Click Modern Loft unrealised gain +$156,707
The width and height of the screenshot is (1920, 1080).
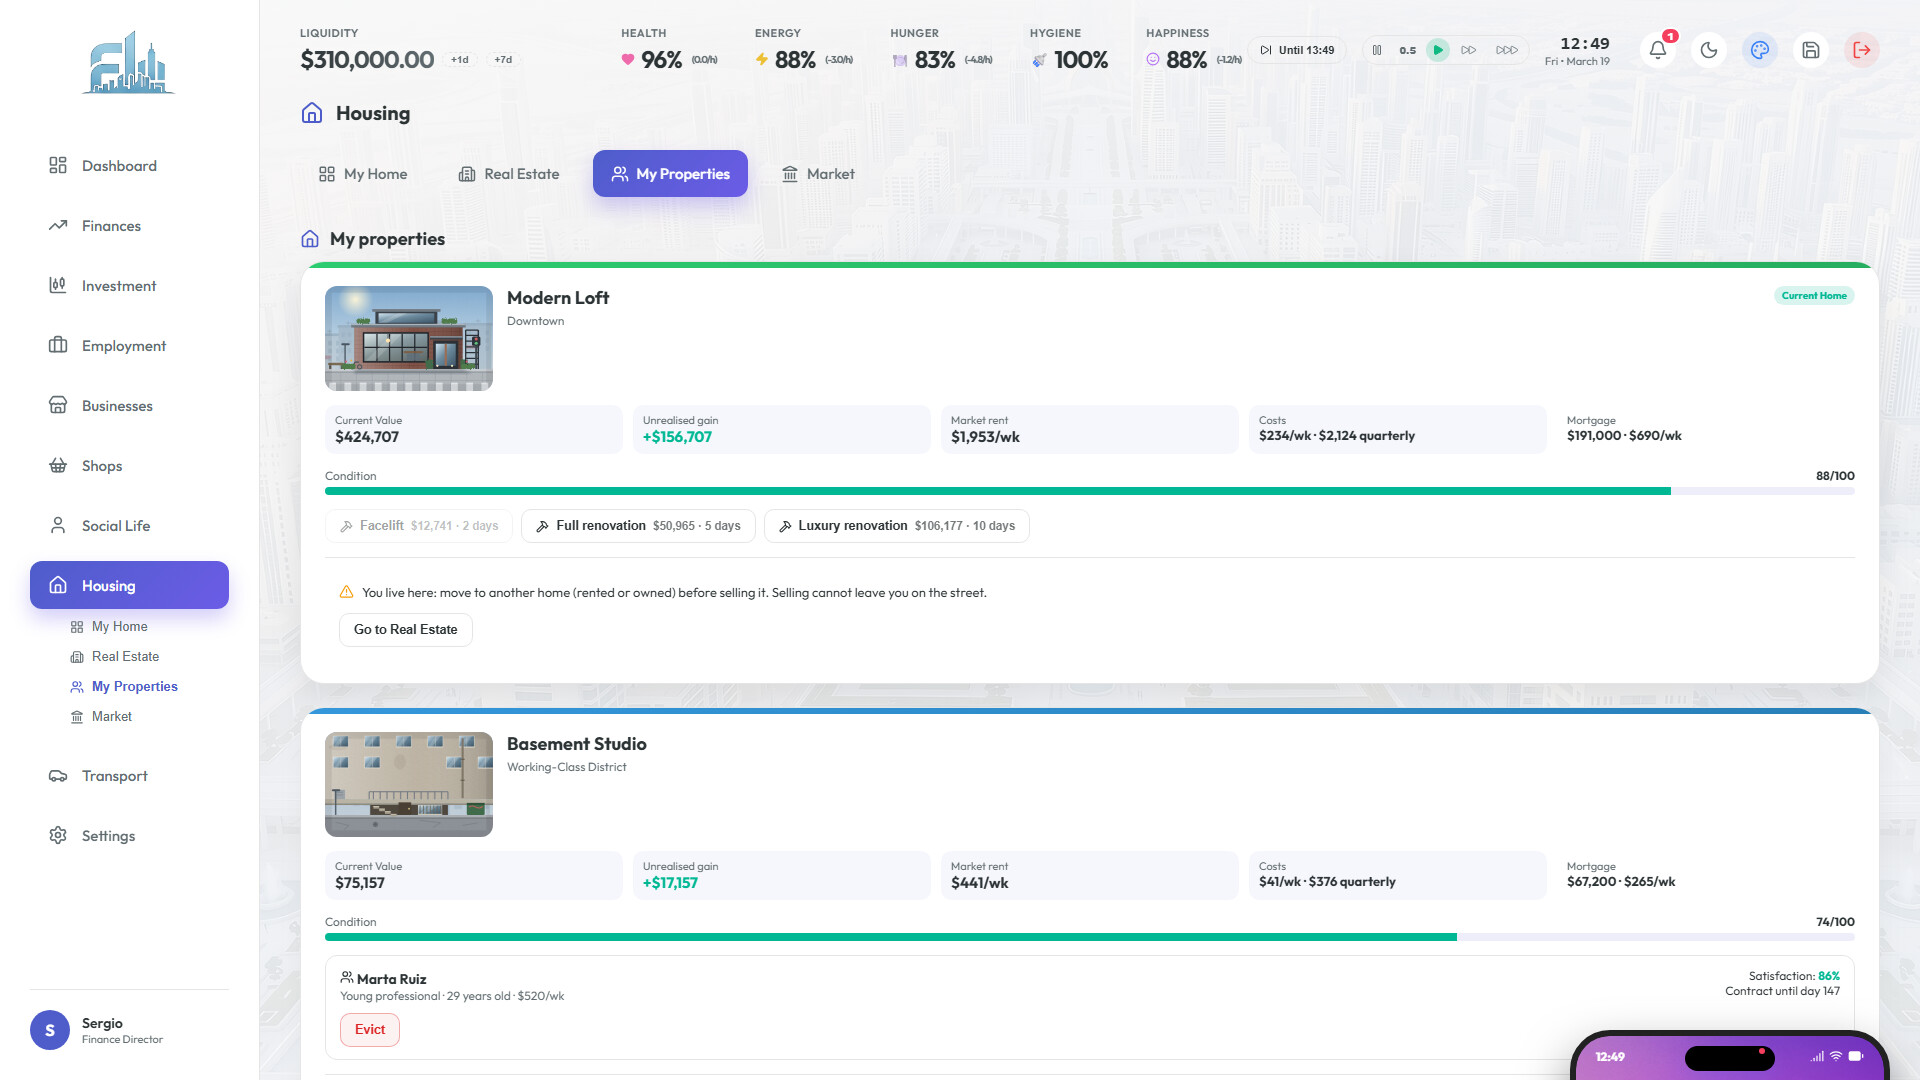pyautogui.click(x=677, y=437)
